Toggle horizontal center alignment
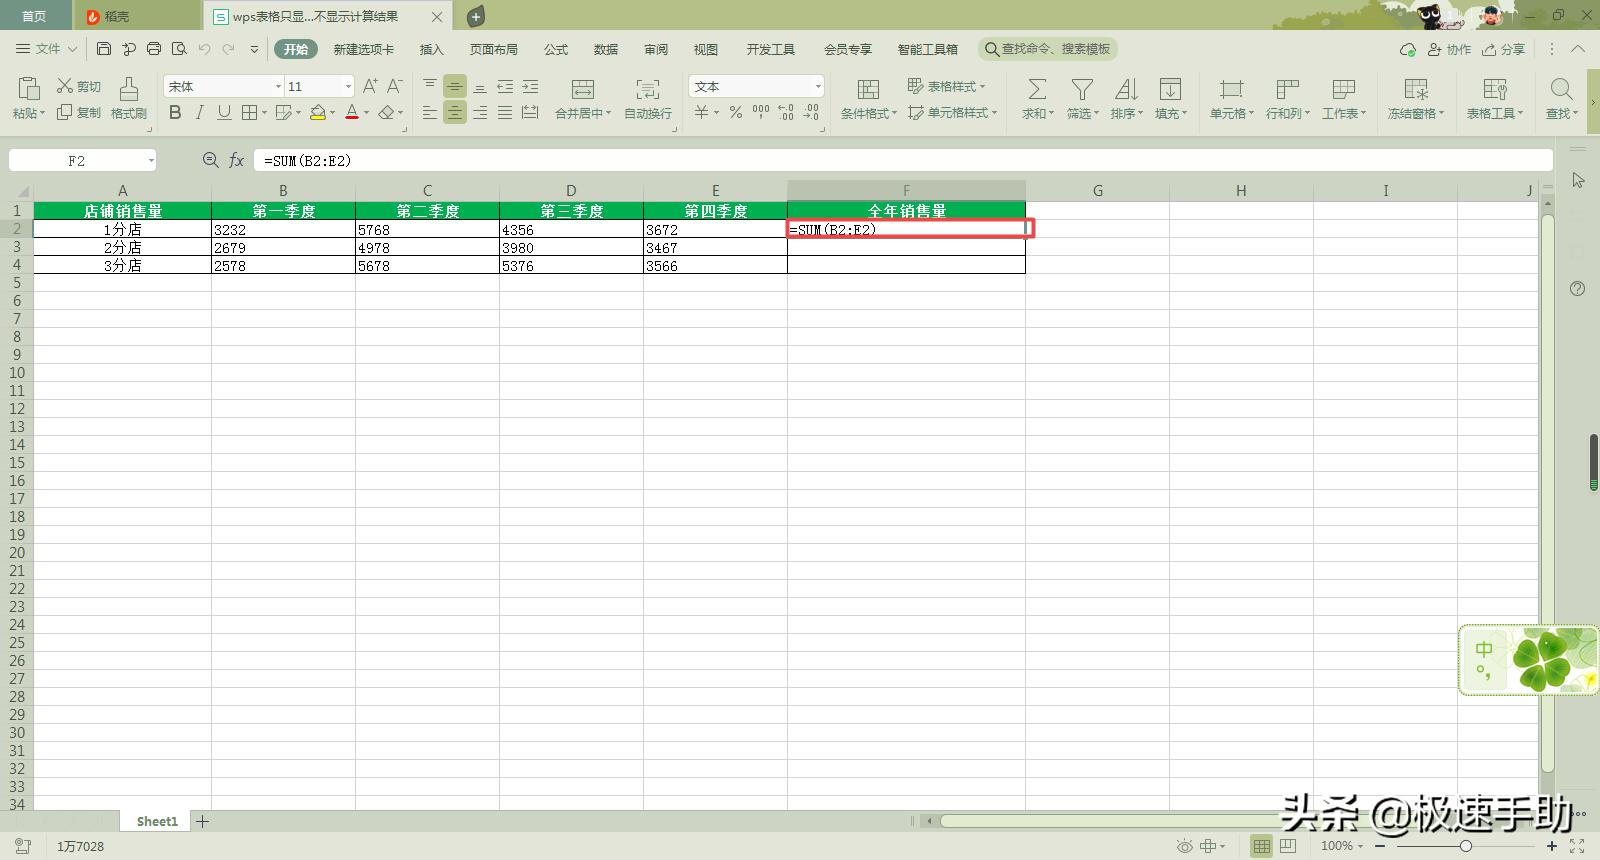 [x=455, y=113]
